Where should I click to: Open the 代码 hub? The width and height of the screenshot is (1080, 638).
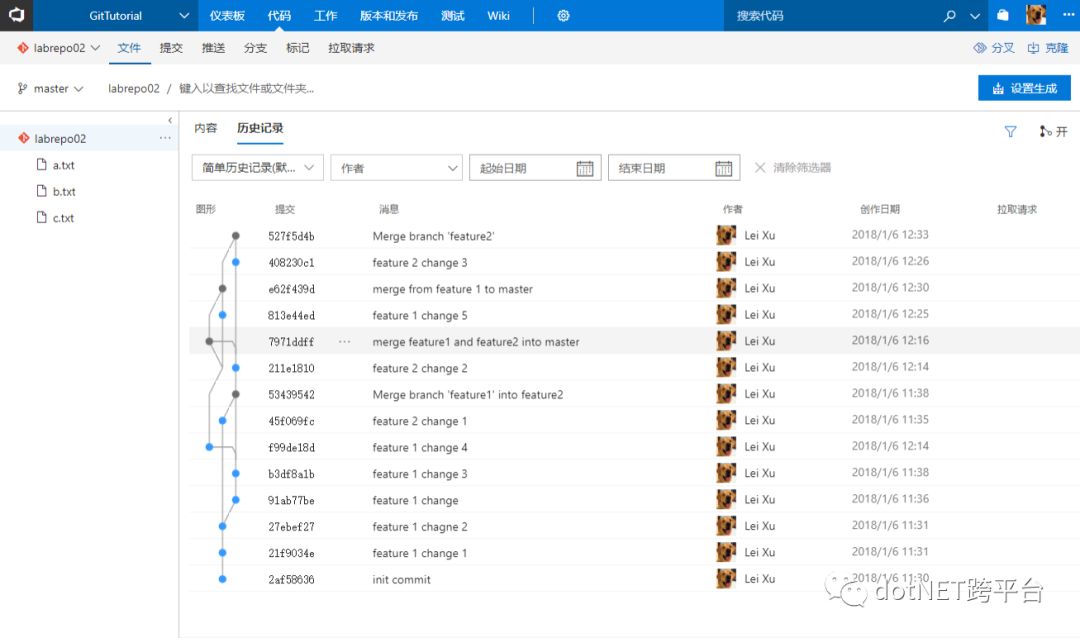click(x=279, y=15)
